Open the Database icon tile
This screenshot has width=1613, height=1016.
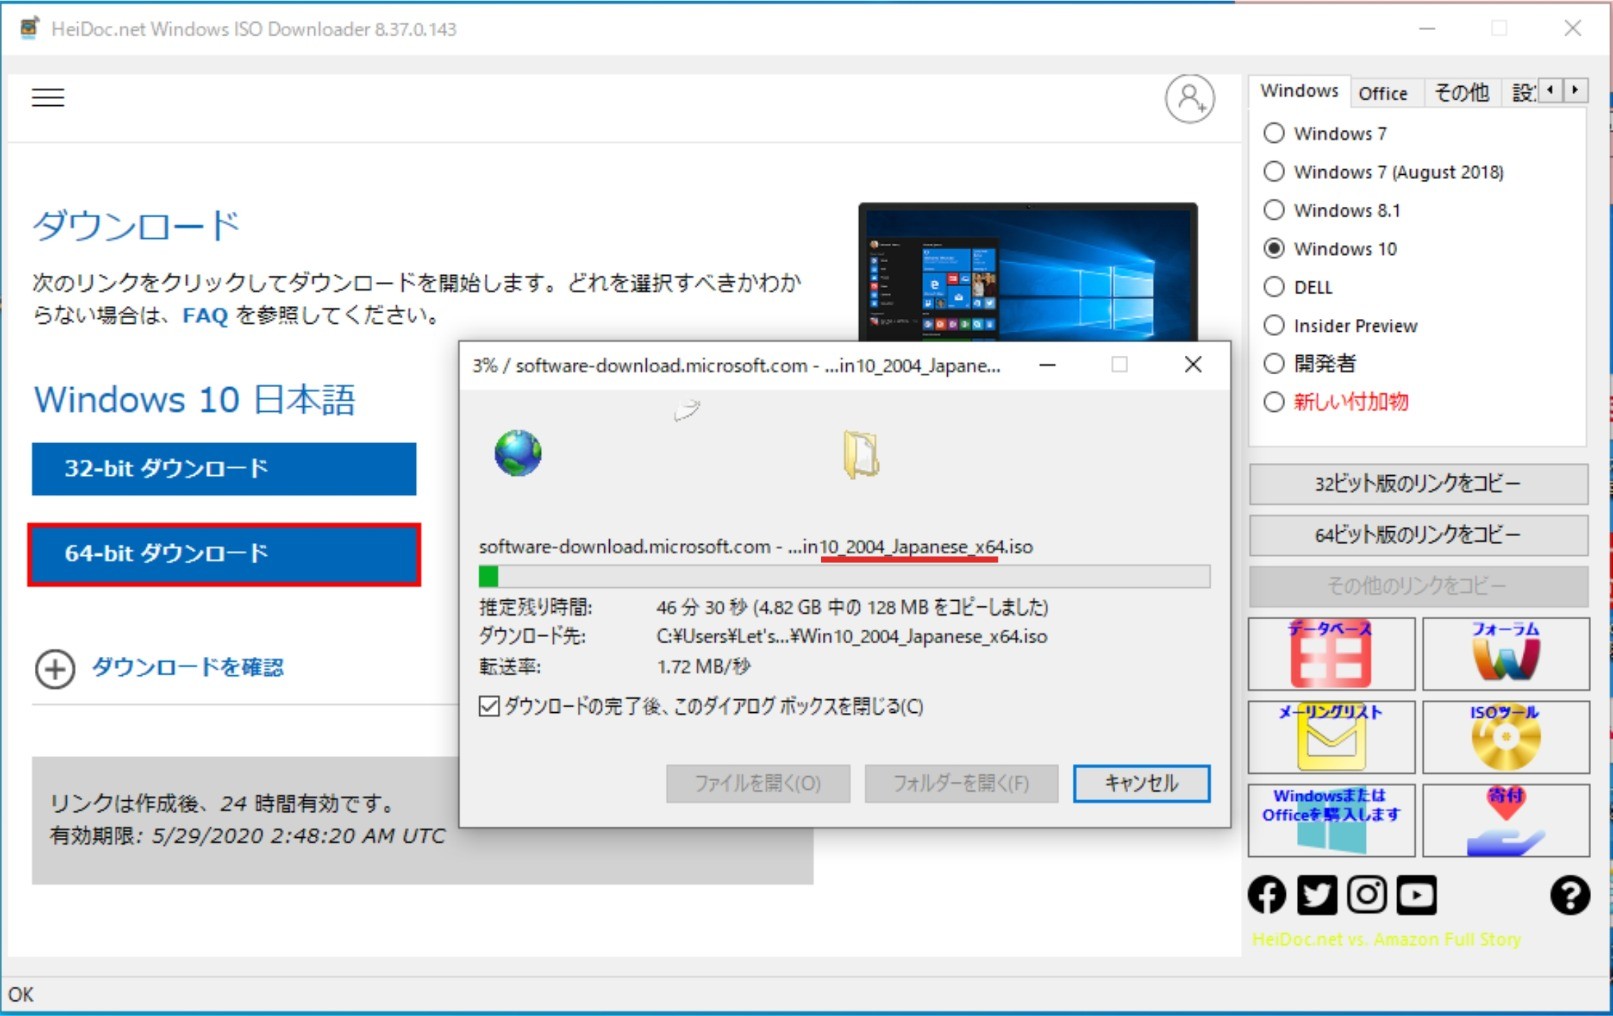(1331, 654)
